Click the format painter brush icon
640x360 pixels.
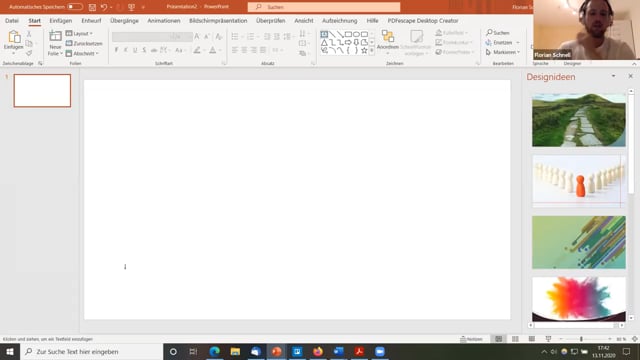[x=29, y=53]
